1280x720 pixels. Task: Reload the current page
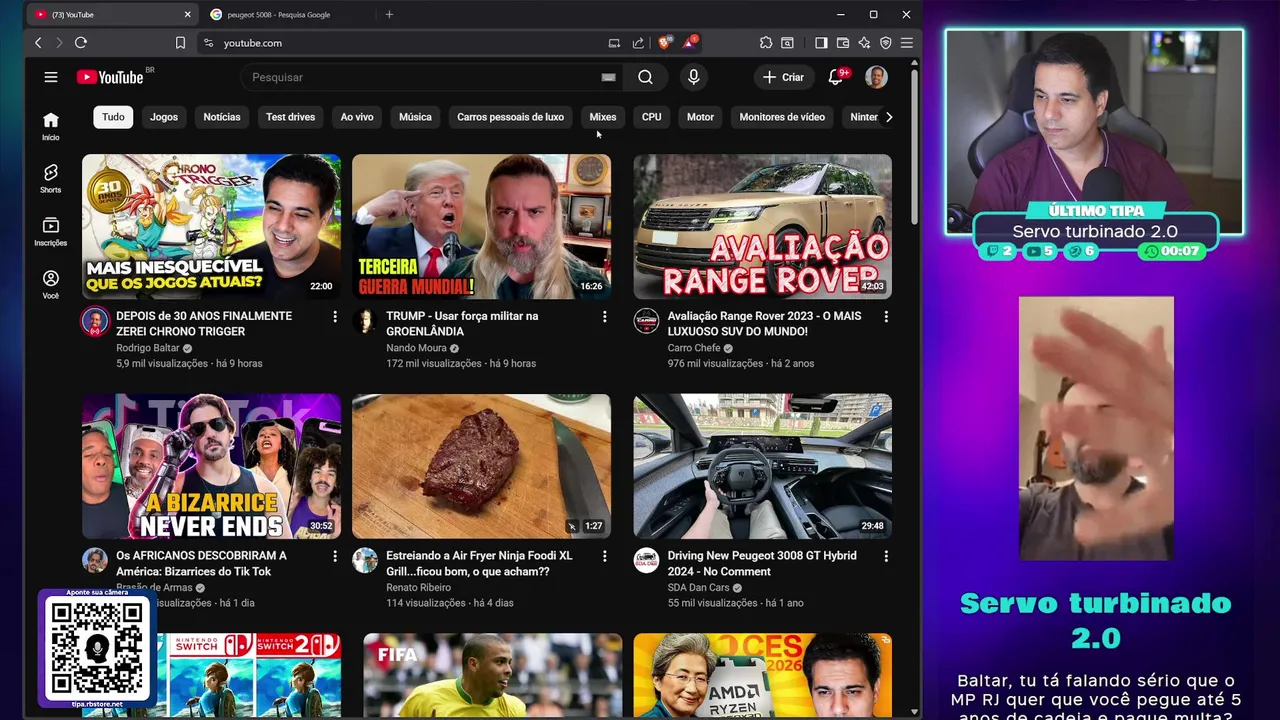(x=81, y=43)
